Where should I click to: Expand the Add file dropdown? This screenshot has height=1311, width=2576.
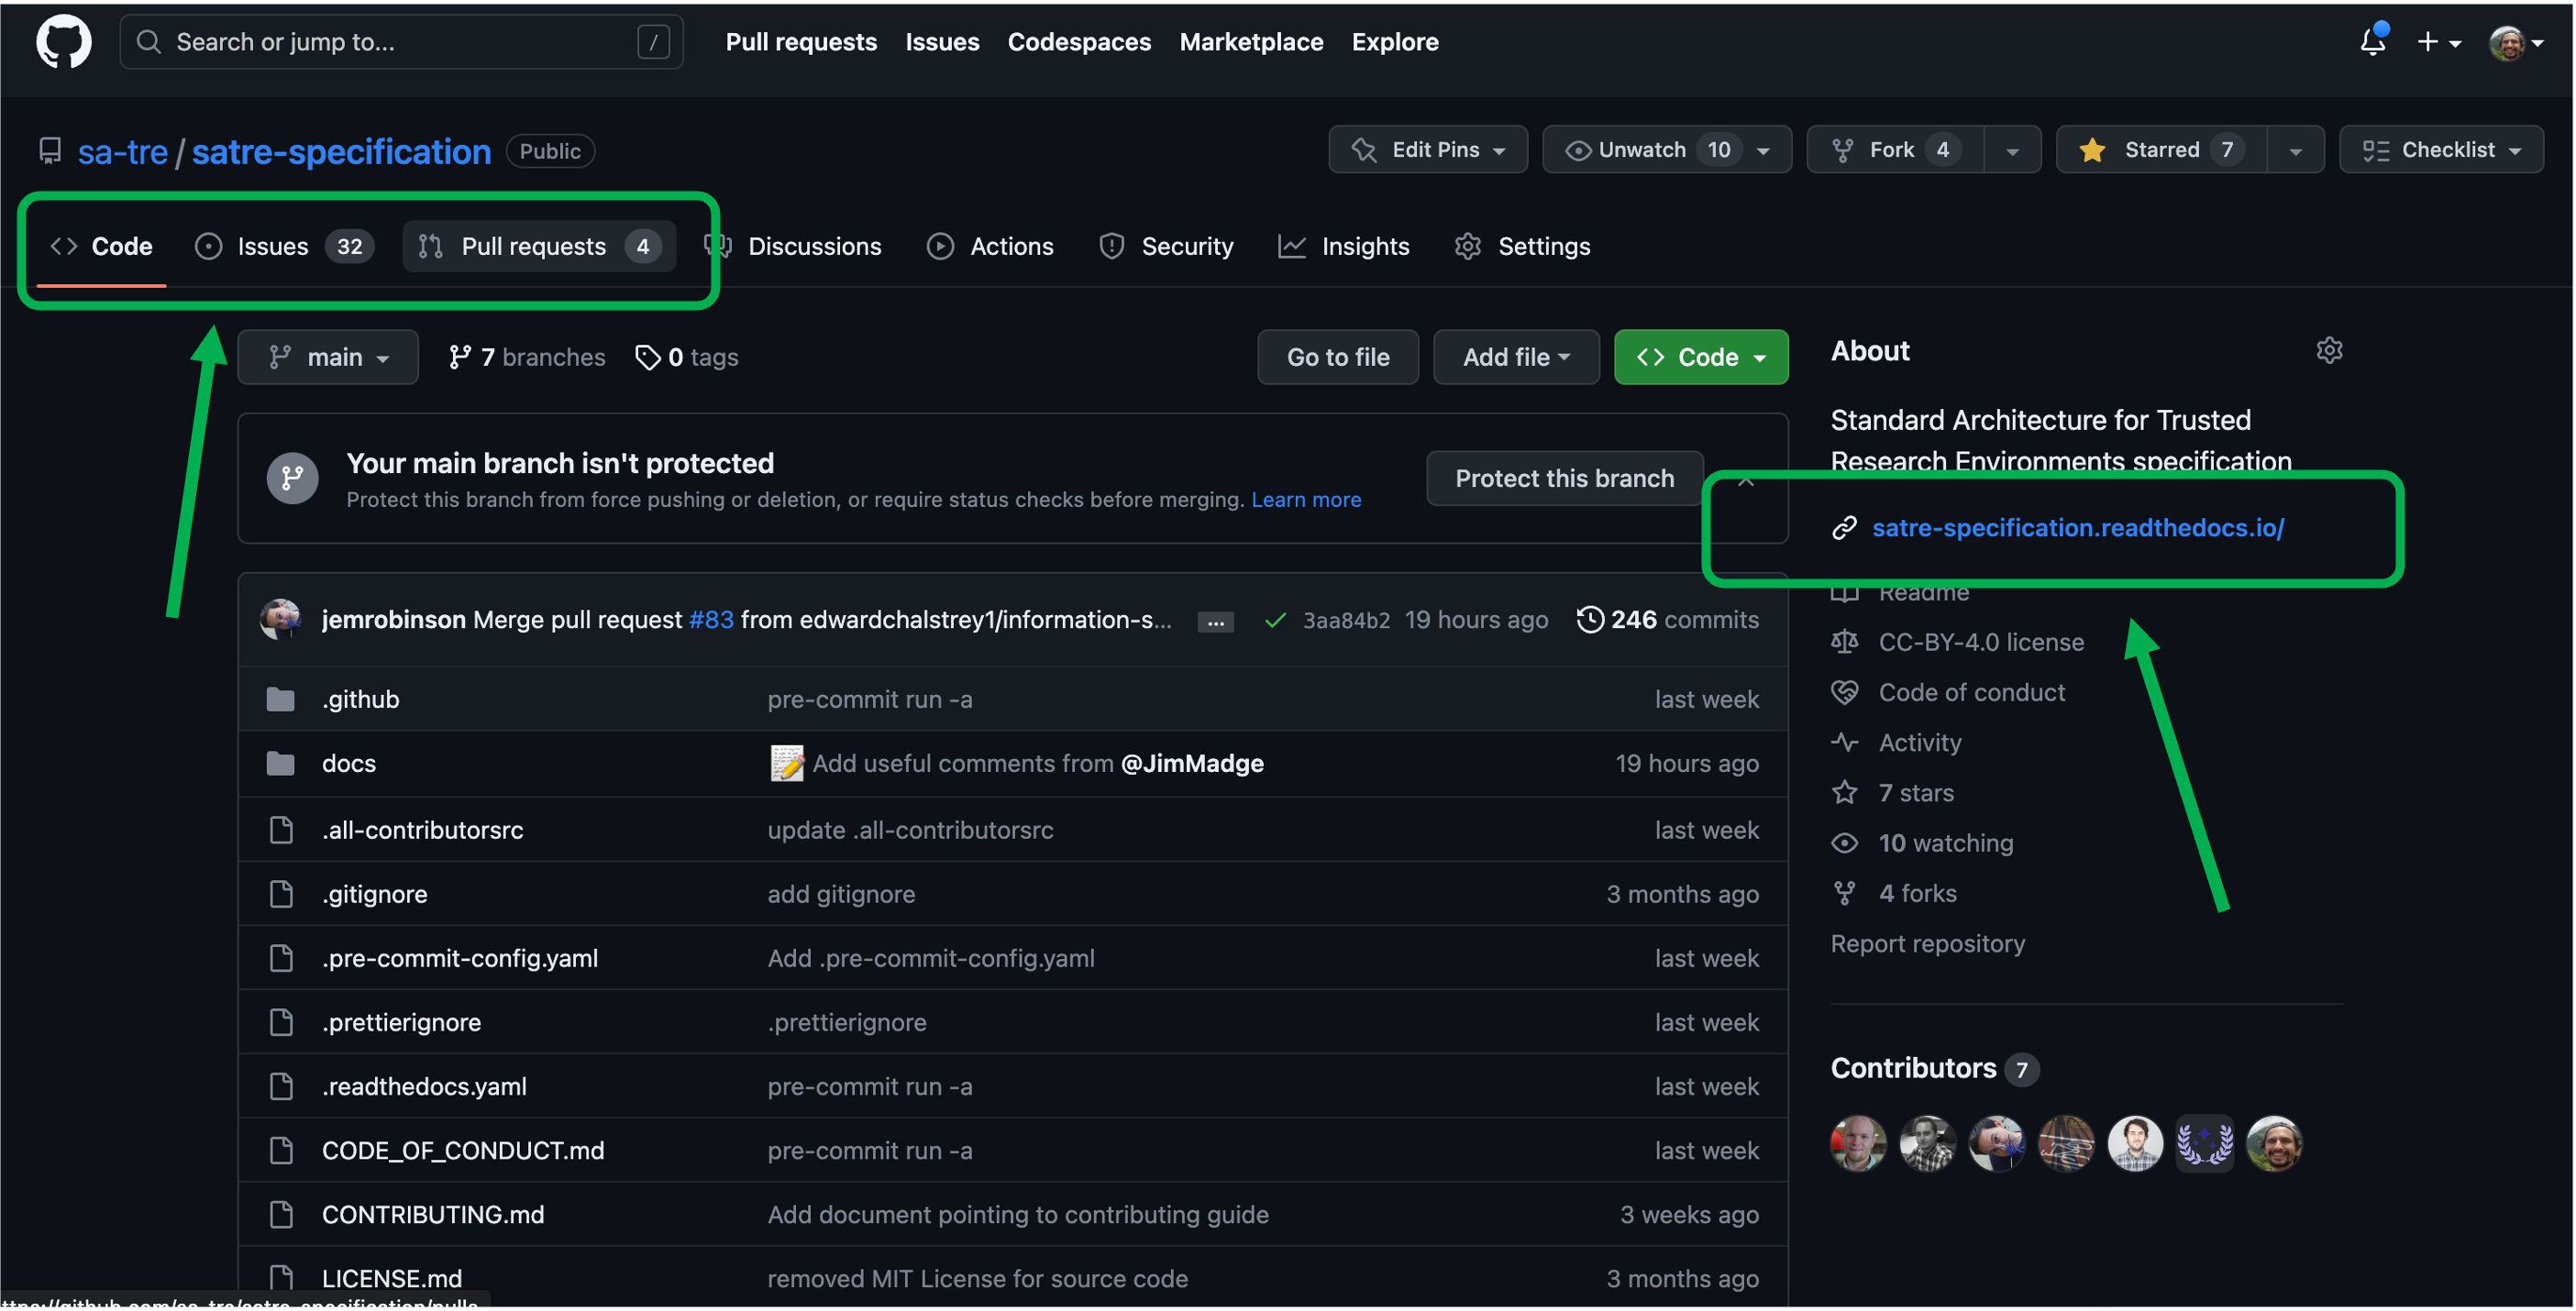pos(1516,357)
